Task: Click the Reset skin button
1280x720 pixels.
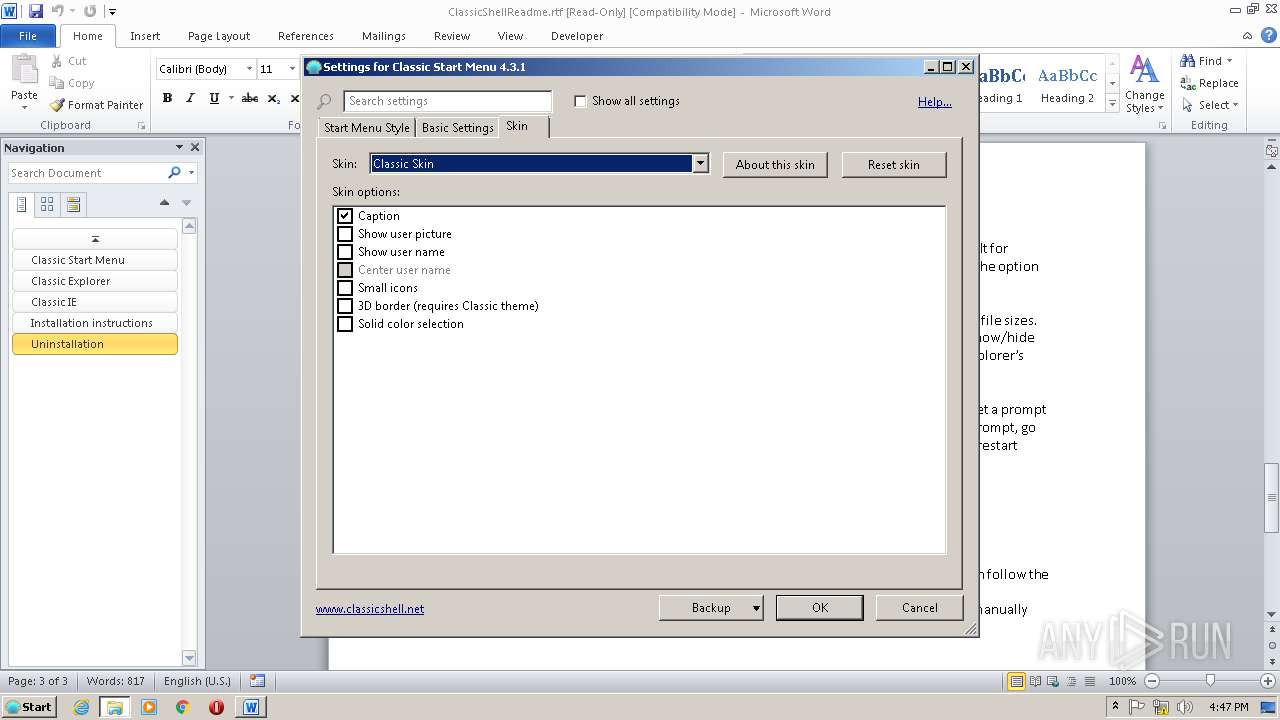Action: 894,165
